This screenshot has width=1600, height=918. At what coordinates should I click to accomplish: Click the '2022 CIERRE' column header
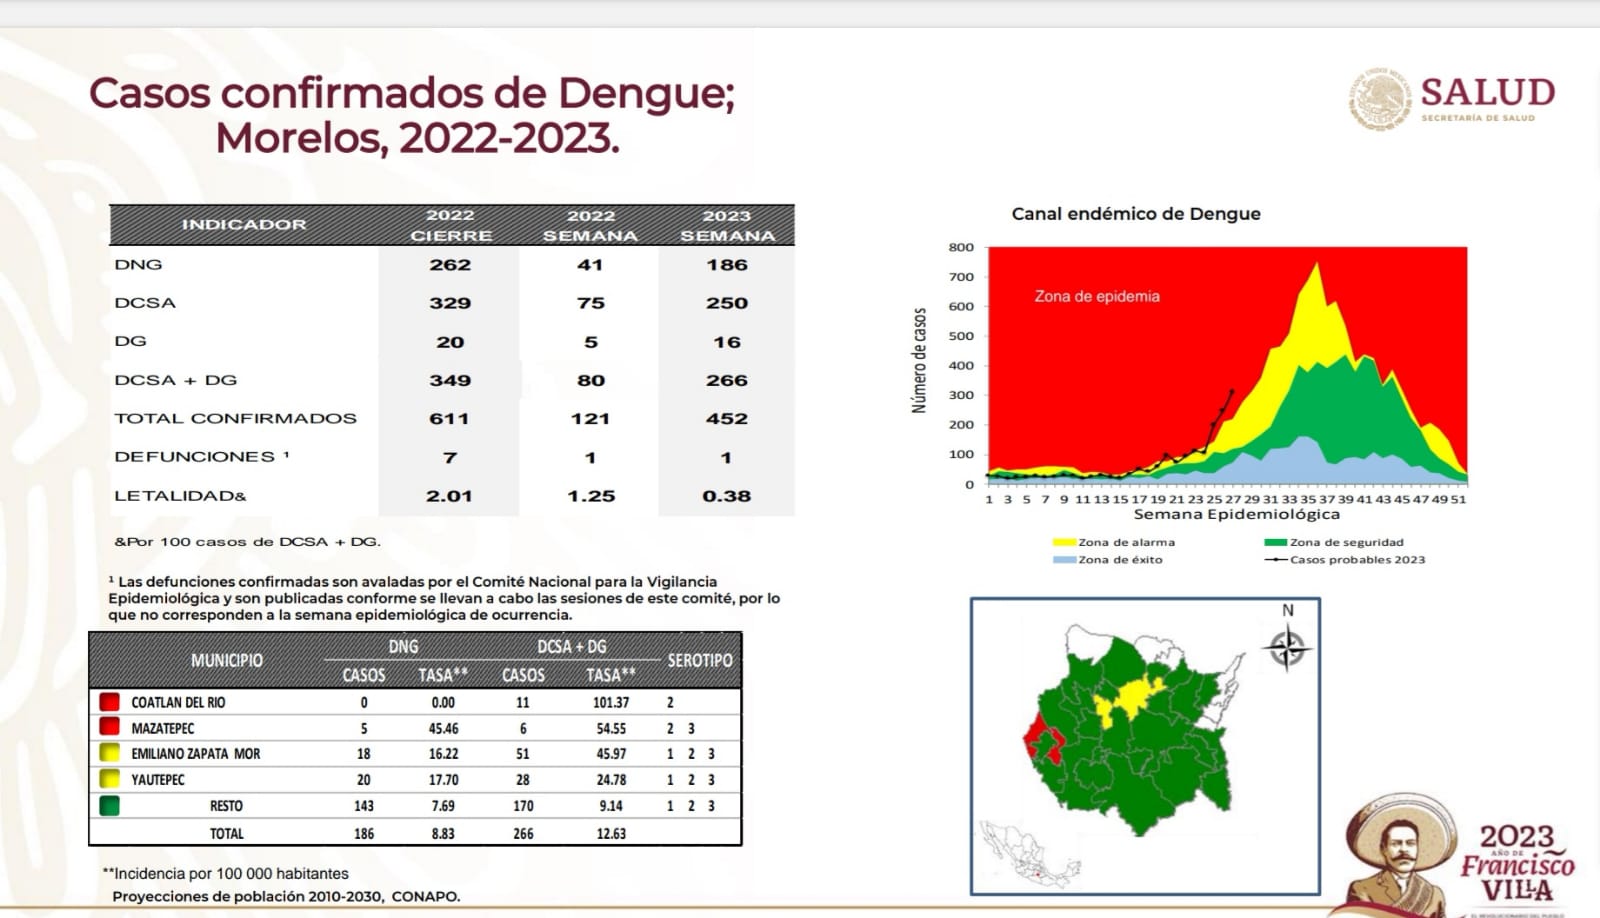pos(451,225)
